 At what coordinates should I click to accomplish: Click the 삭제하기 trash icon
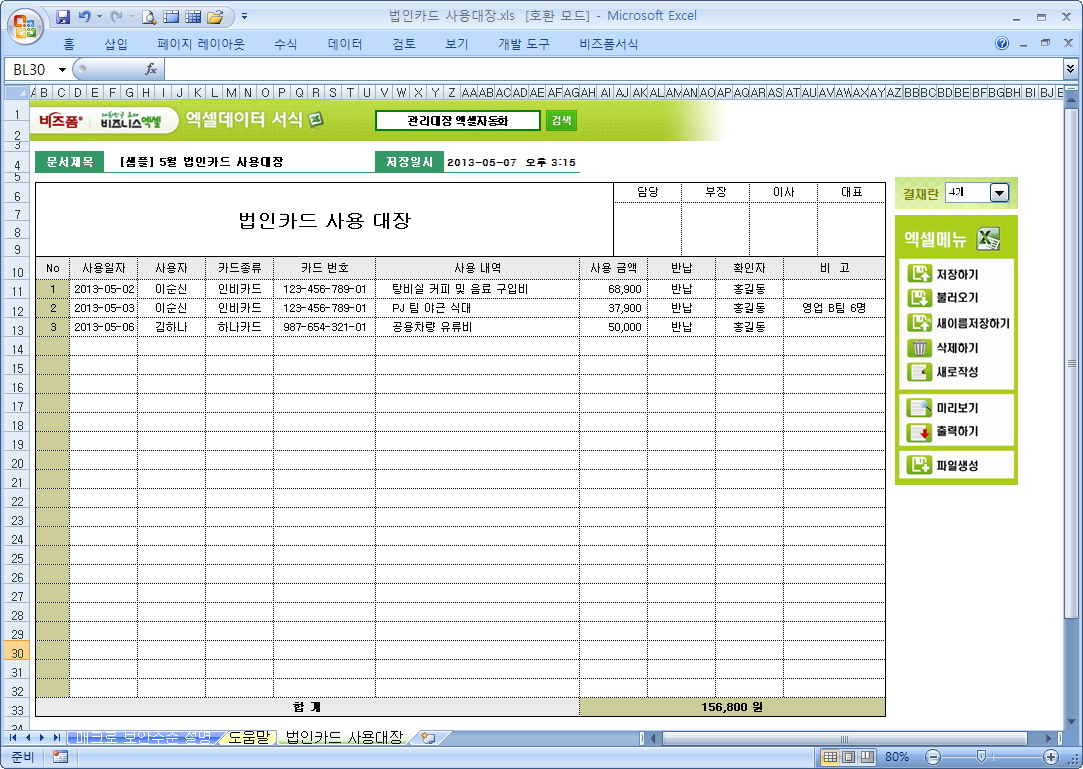tap(918, 348)
